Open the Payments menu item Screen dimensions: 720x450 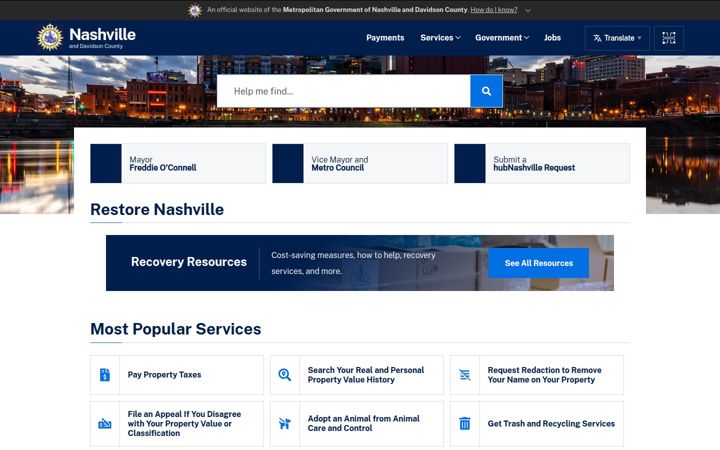[385, 38]
